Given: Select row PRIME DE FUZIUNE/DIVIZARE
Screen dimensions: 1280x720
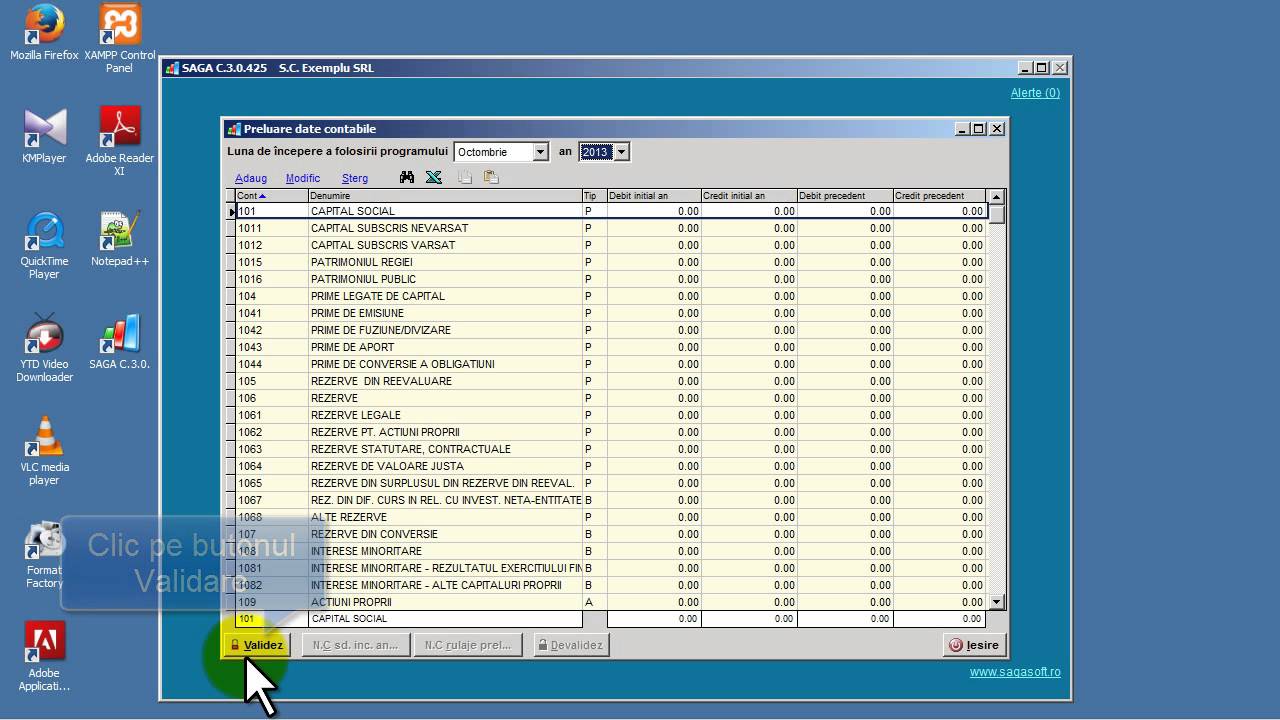Looking at the screenshot, I should coord(606,330).
